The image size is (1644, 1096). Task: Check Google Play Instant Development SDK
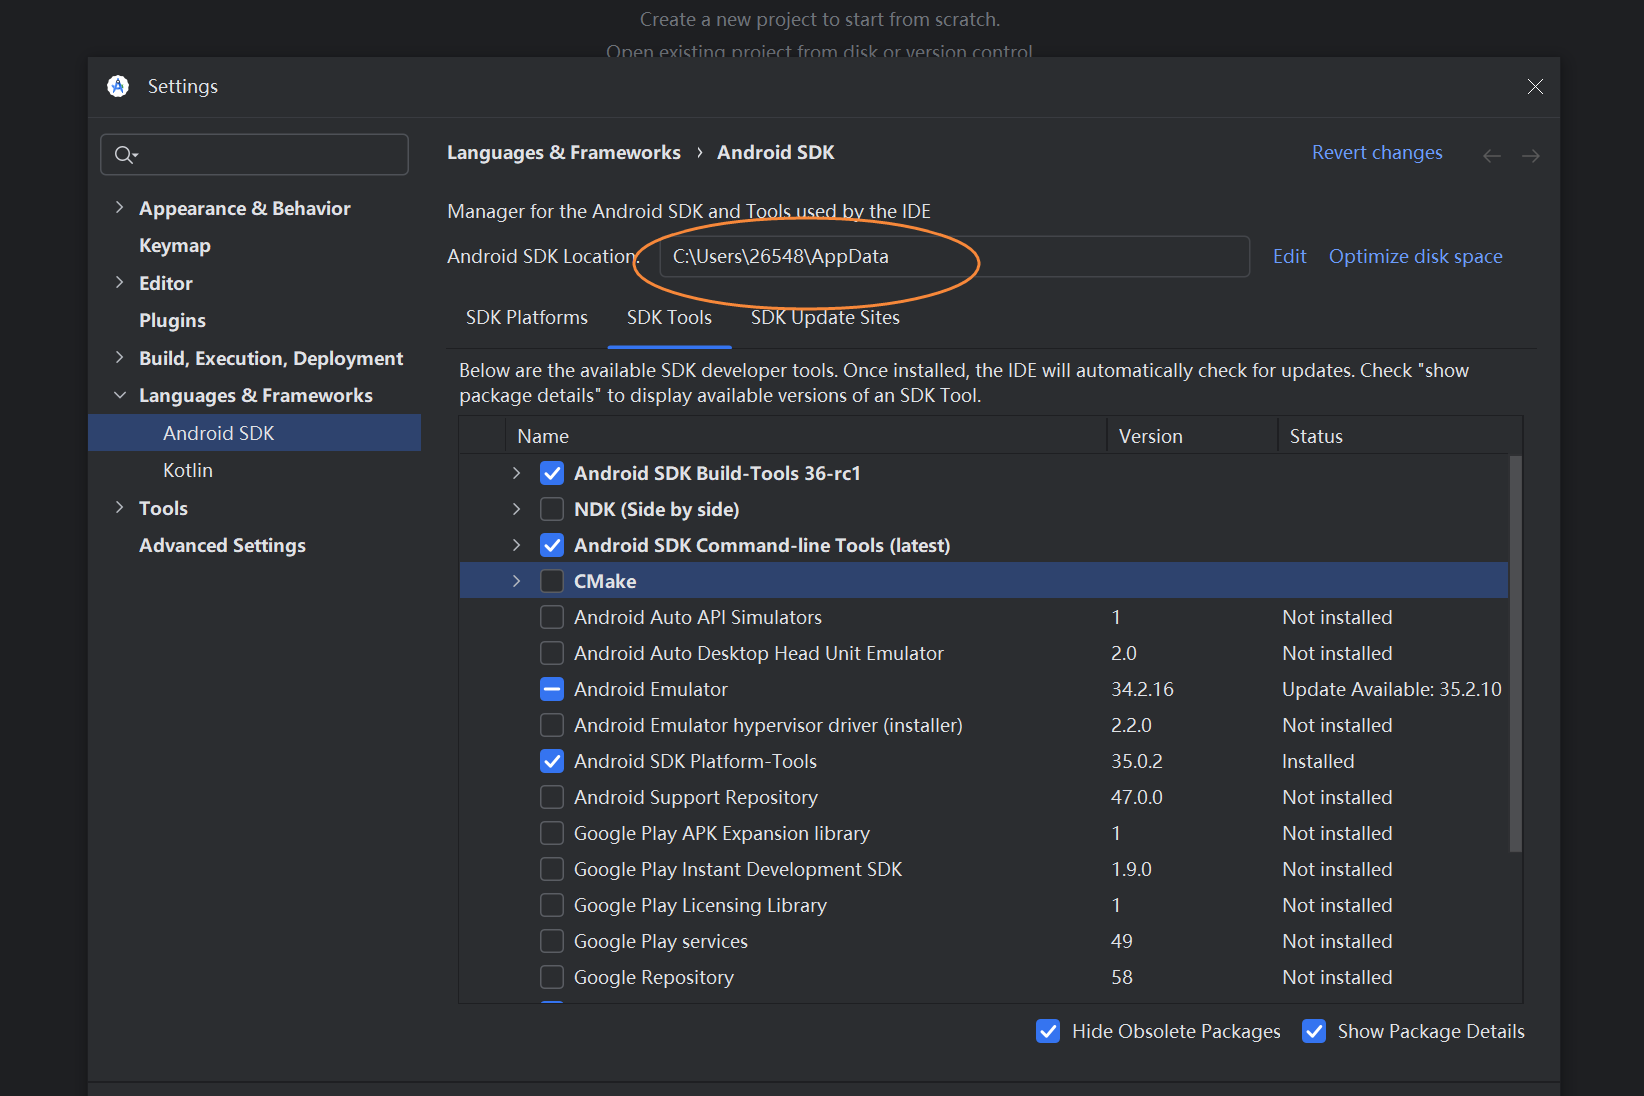552,869
